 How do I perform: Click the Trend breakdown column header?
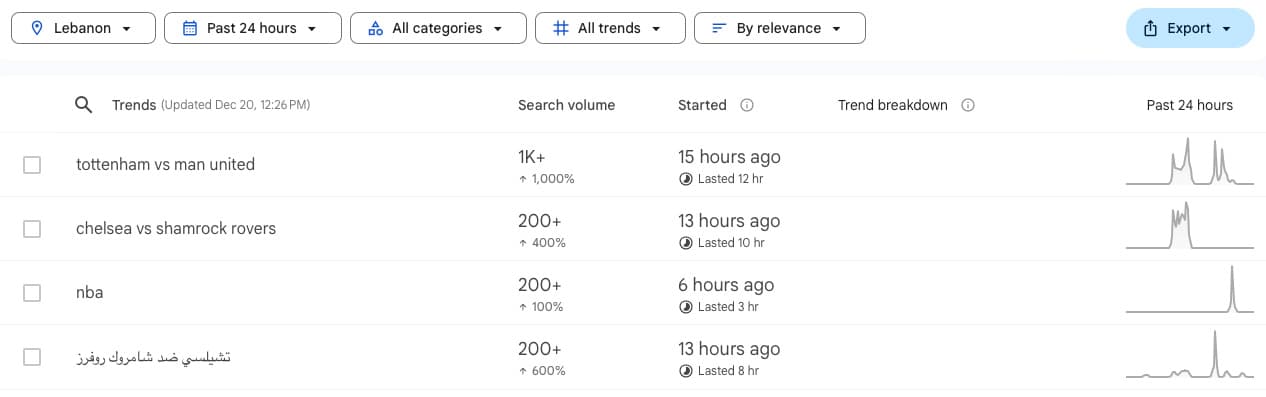(892, 105)
